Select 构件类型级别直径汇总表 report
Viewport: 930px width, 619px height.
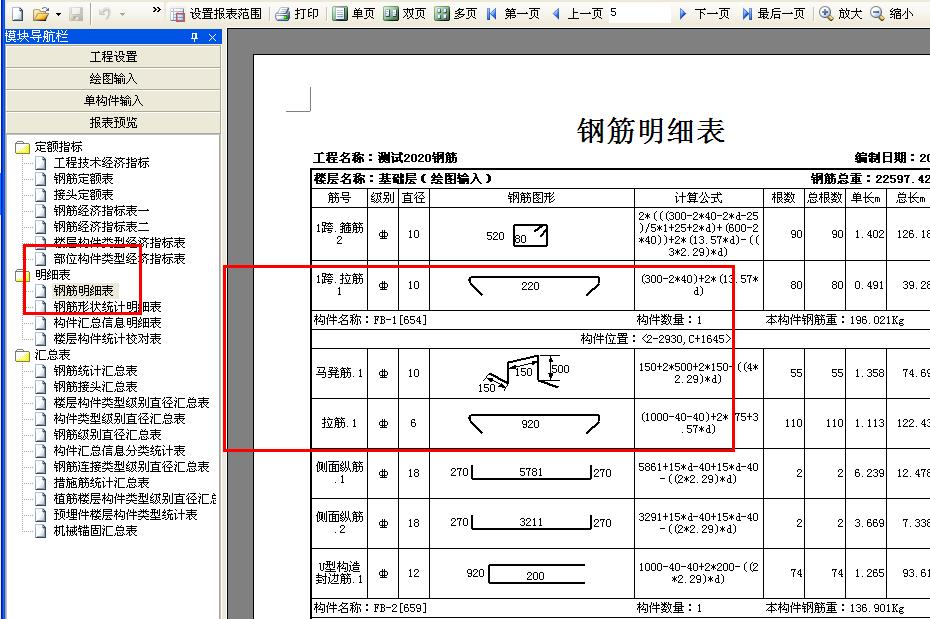click(119, 419)
